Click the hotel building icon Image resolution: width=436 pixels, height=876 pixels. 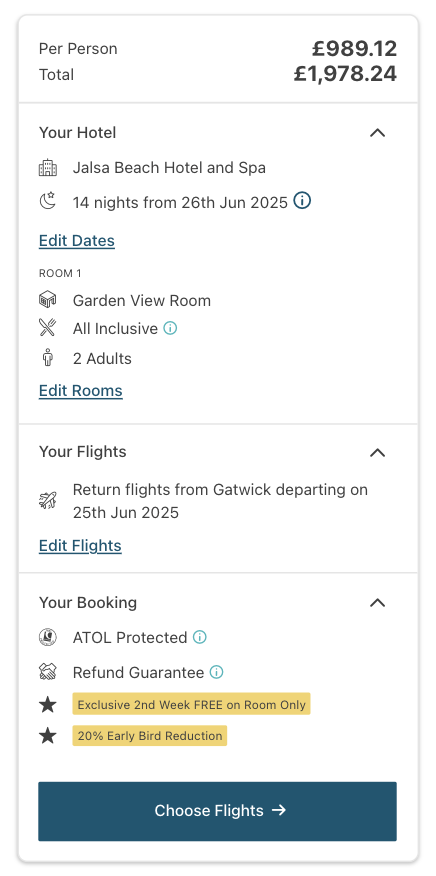[x=48, y=168]
